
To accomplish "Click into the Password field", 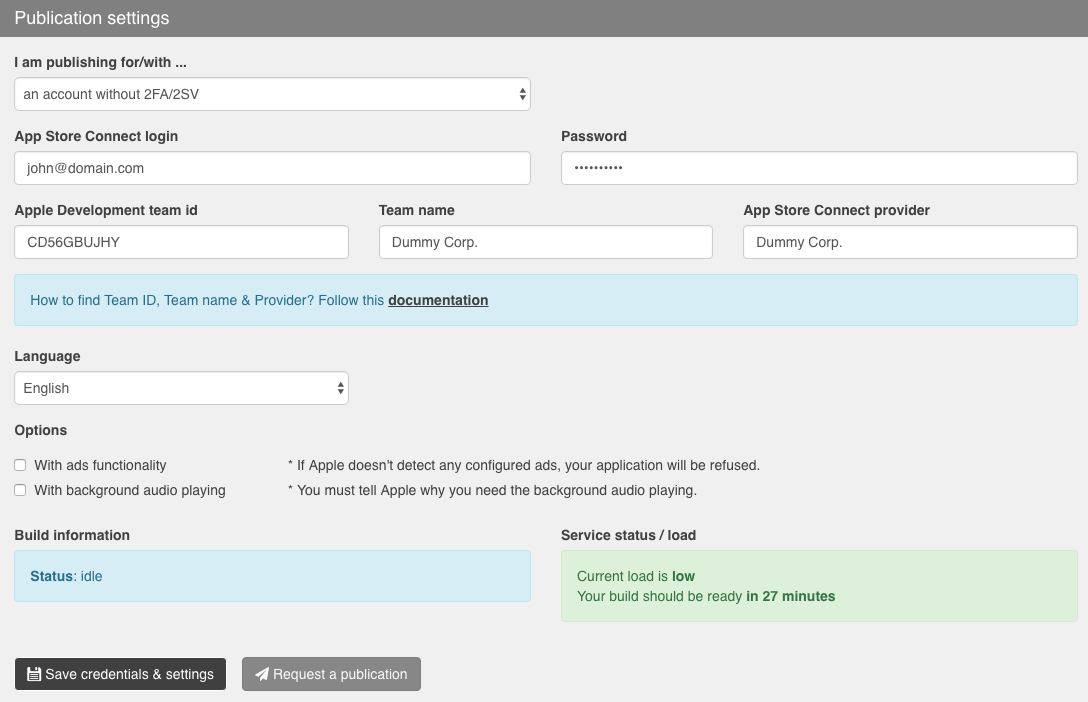I will coord(818,168).
